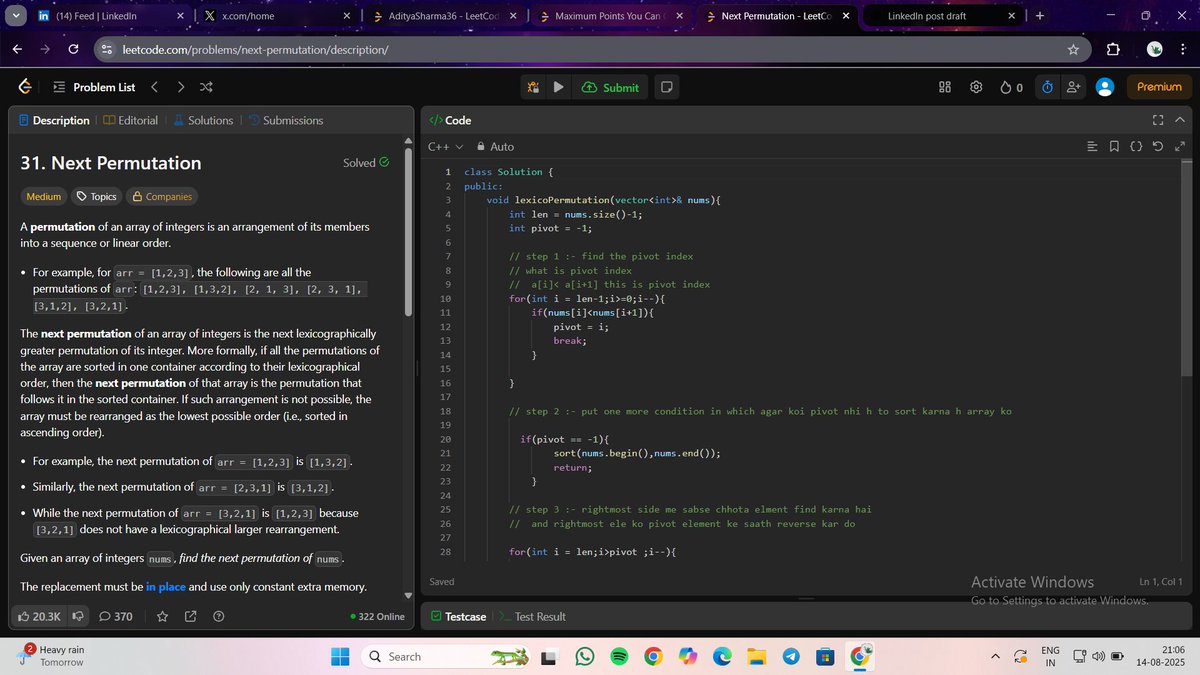Viewport: 1200px width, 675px height.
Task: Open a new browser tab
Action: point(1040,16)
